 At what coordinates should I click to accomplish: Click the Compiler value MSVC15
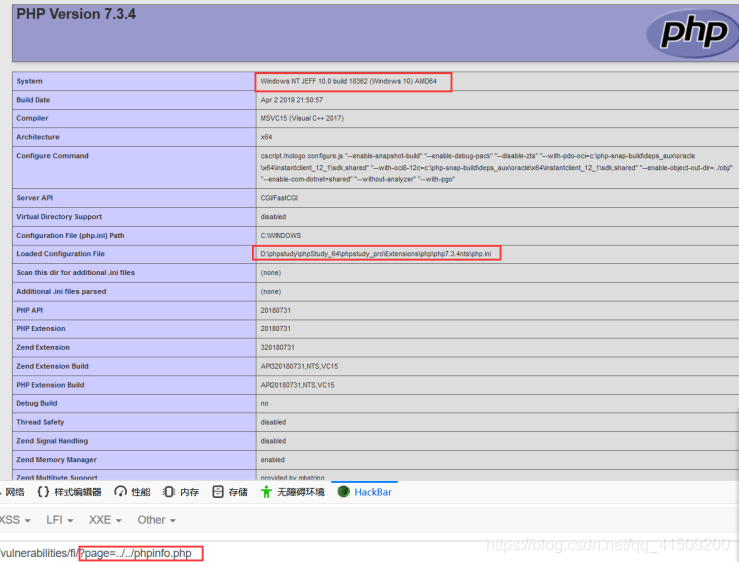coord(302,118)
